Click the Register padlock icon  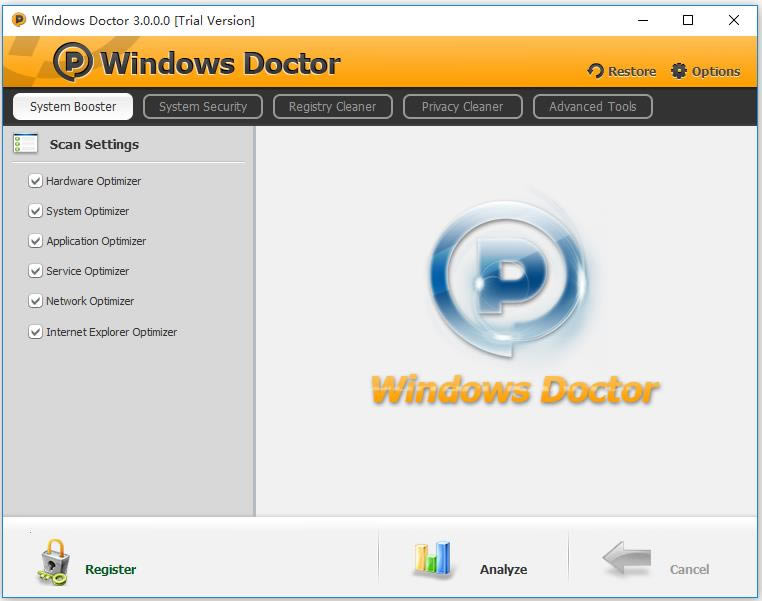(x=53, y=562)
